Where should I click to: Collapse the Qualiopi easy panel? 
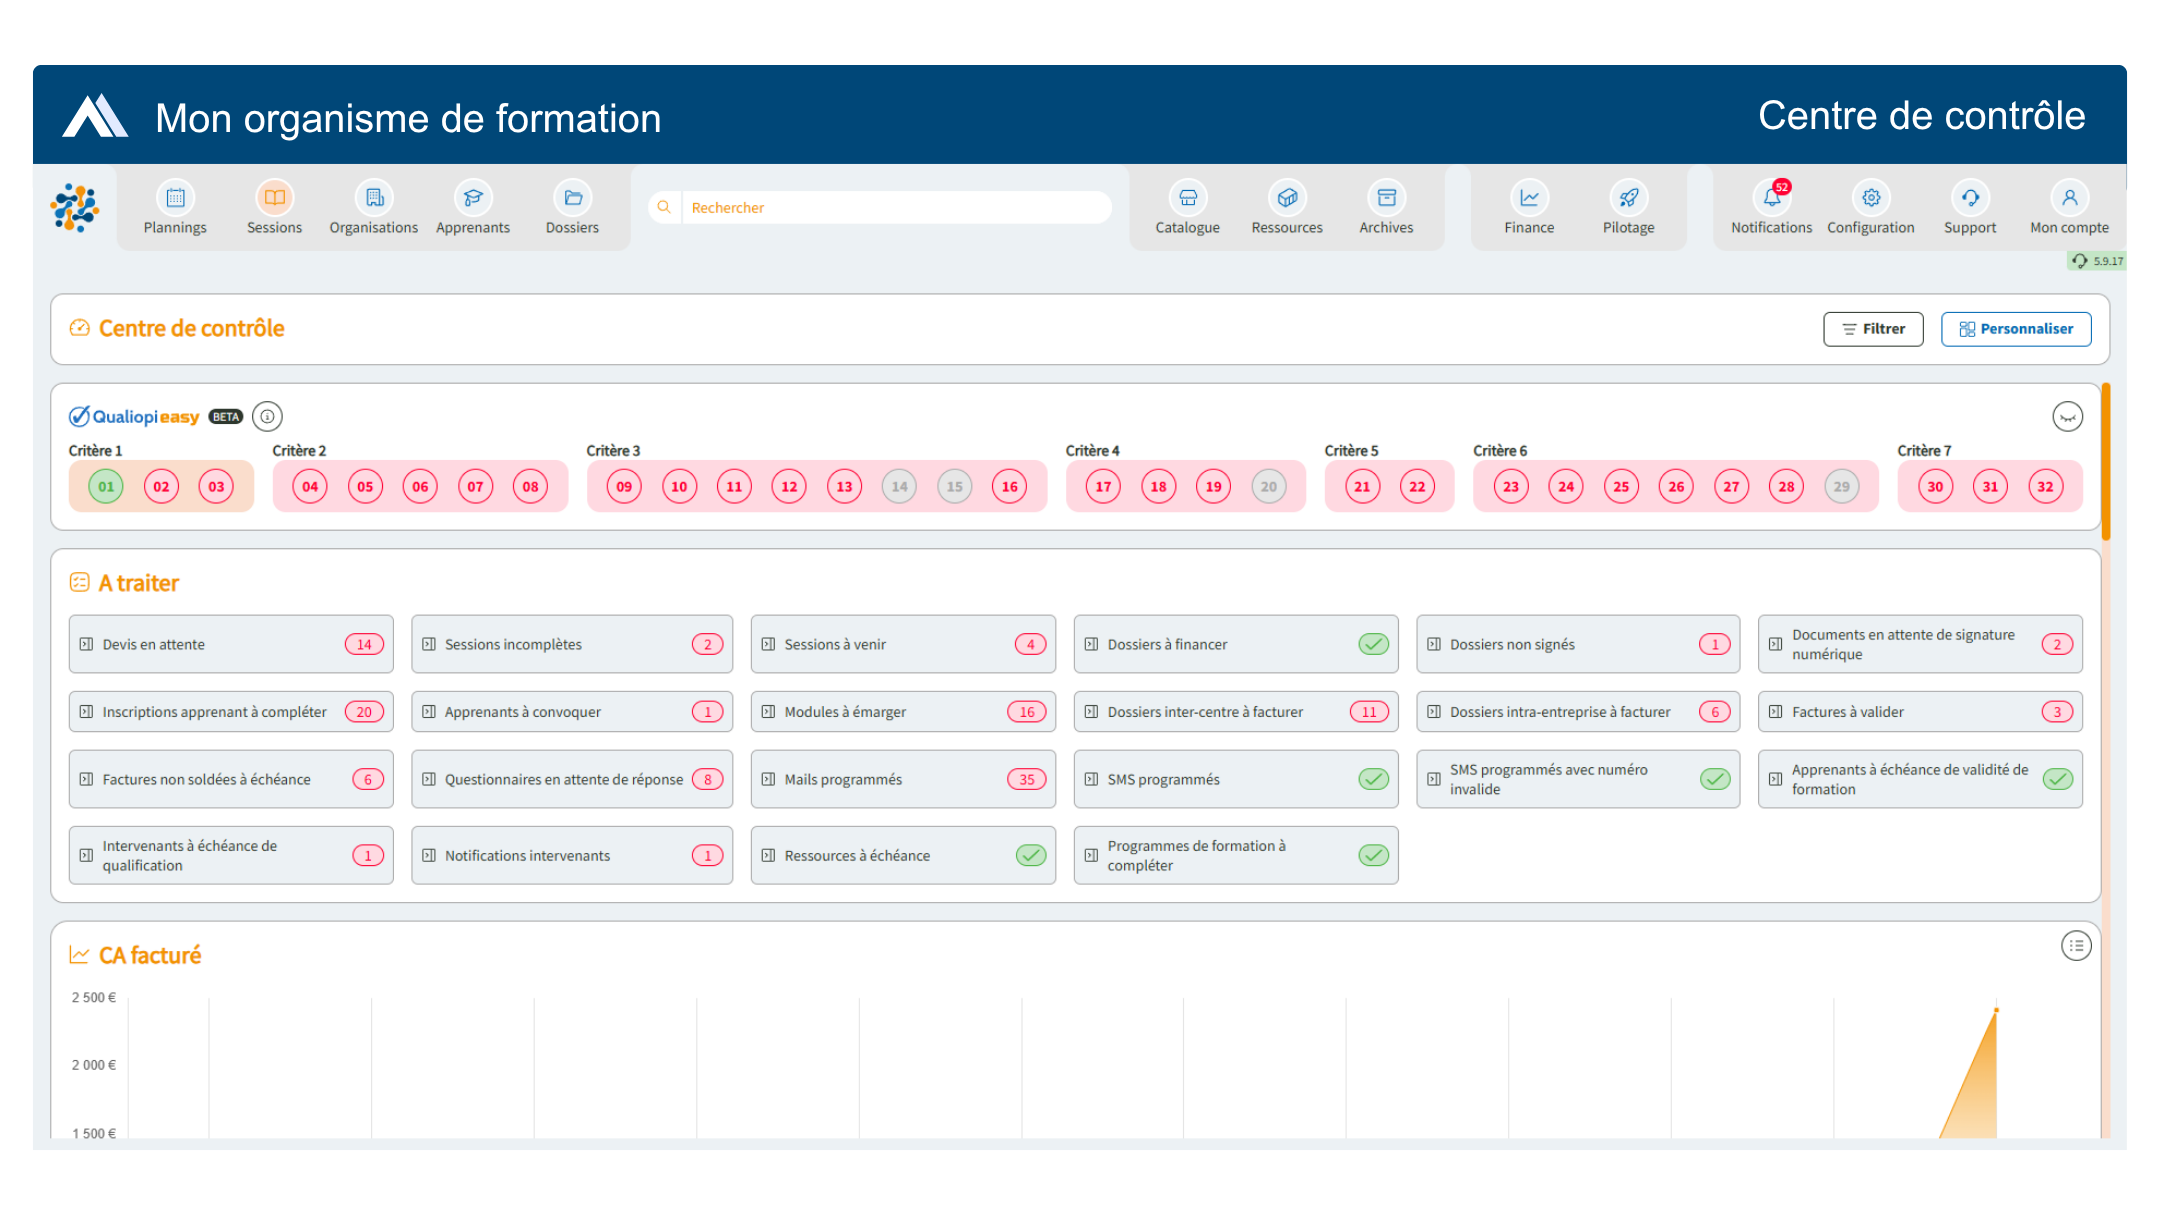(2067, 416)
